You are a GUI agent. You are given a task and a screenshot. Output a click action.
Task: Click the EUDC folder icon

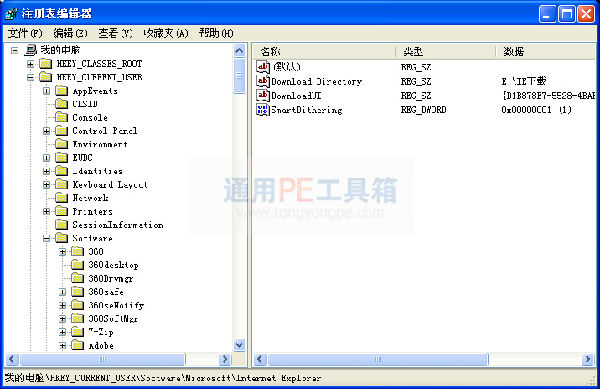pos(62,158)
